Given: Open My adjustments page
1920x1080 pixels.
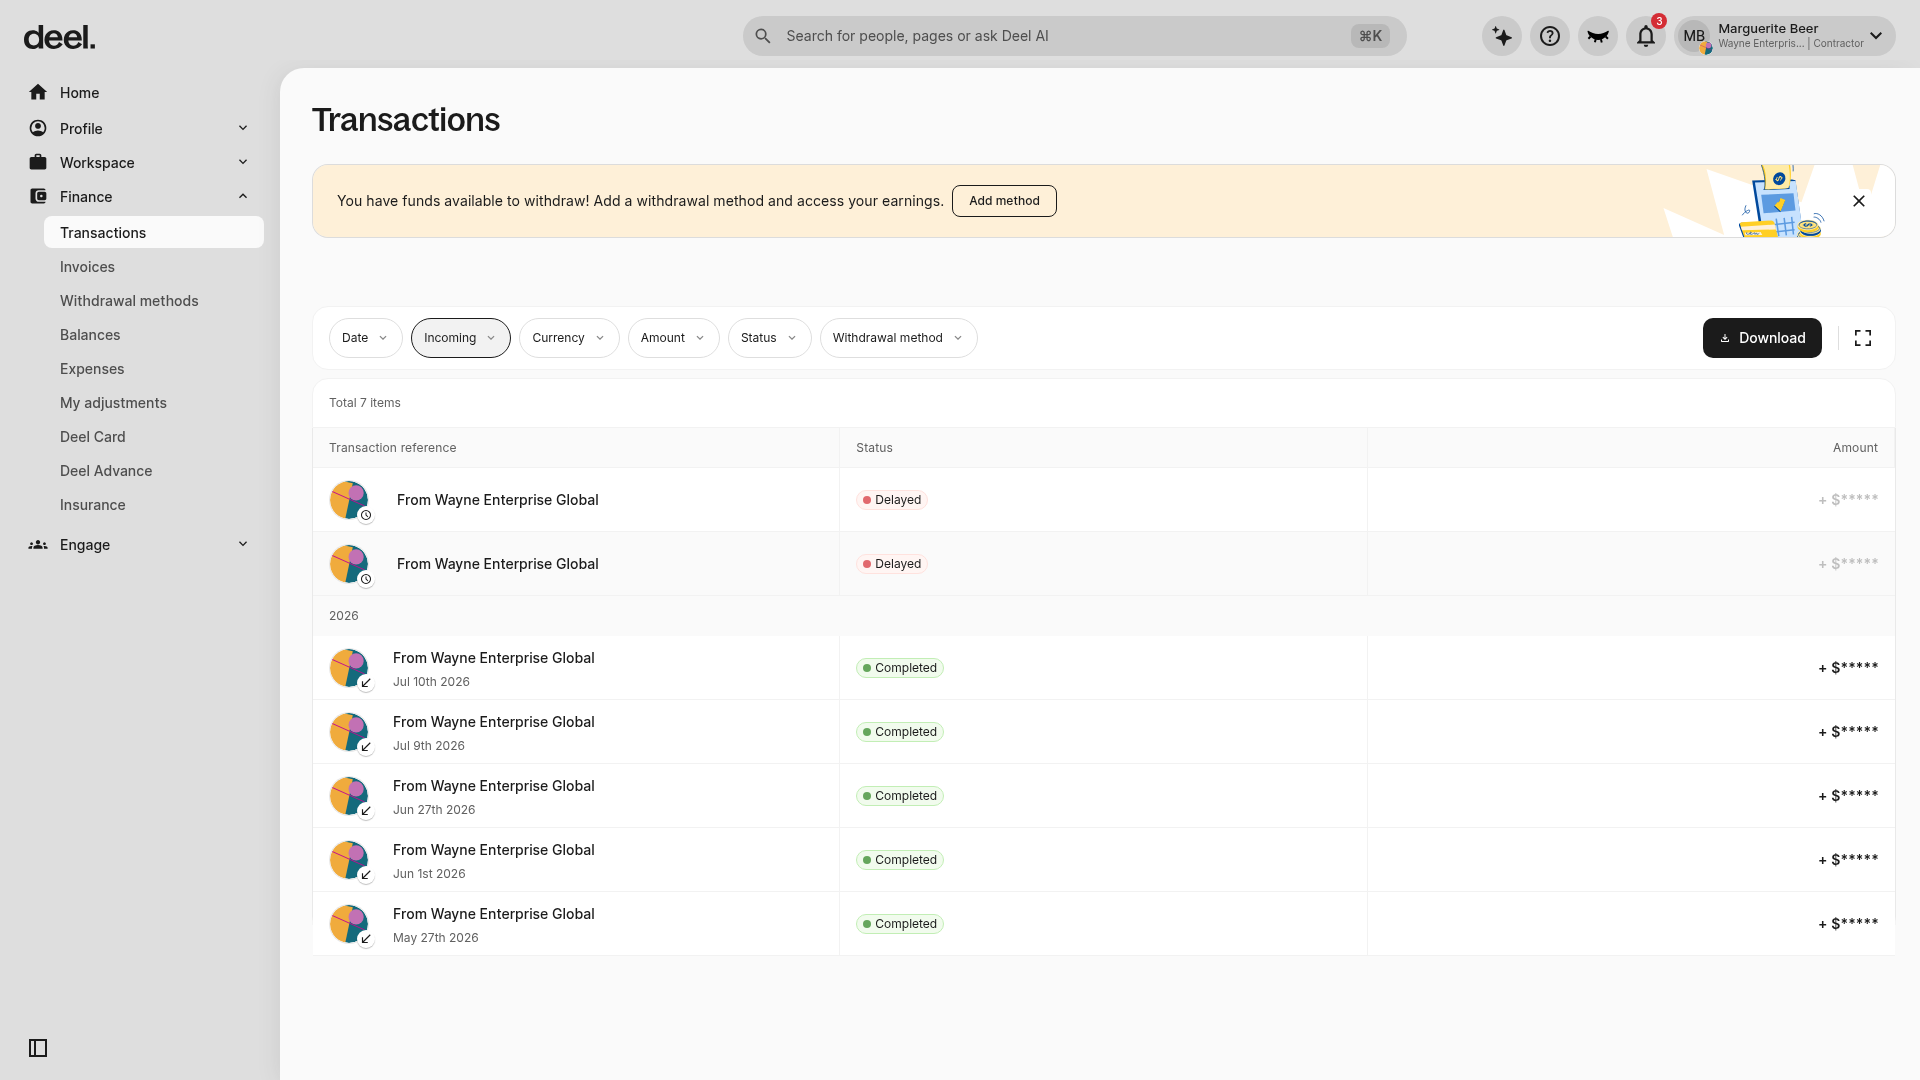Looking at the screenshot, I should click(113, 403).
